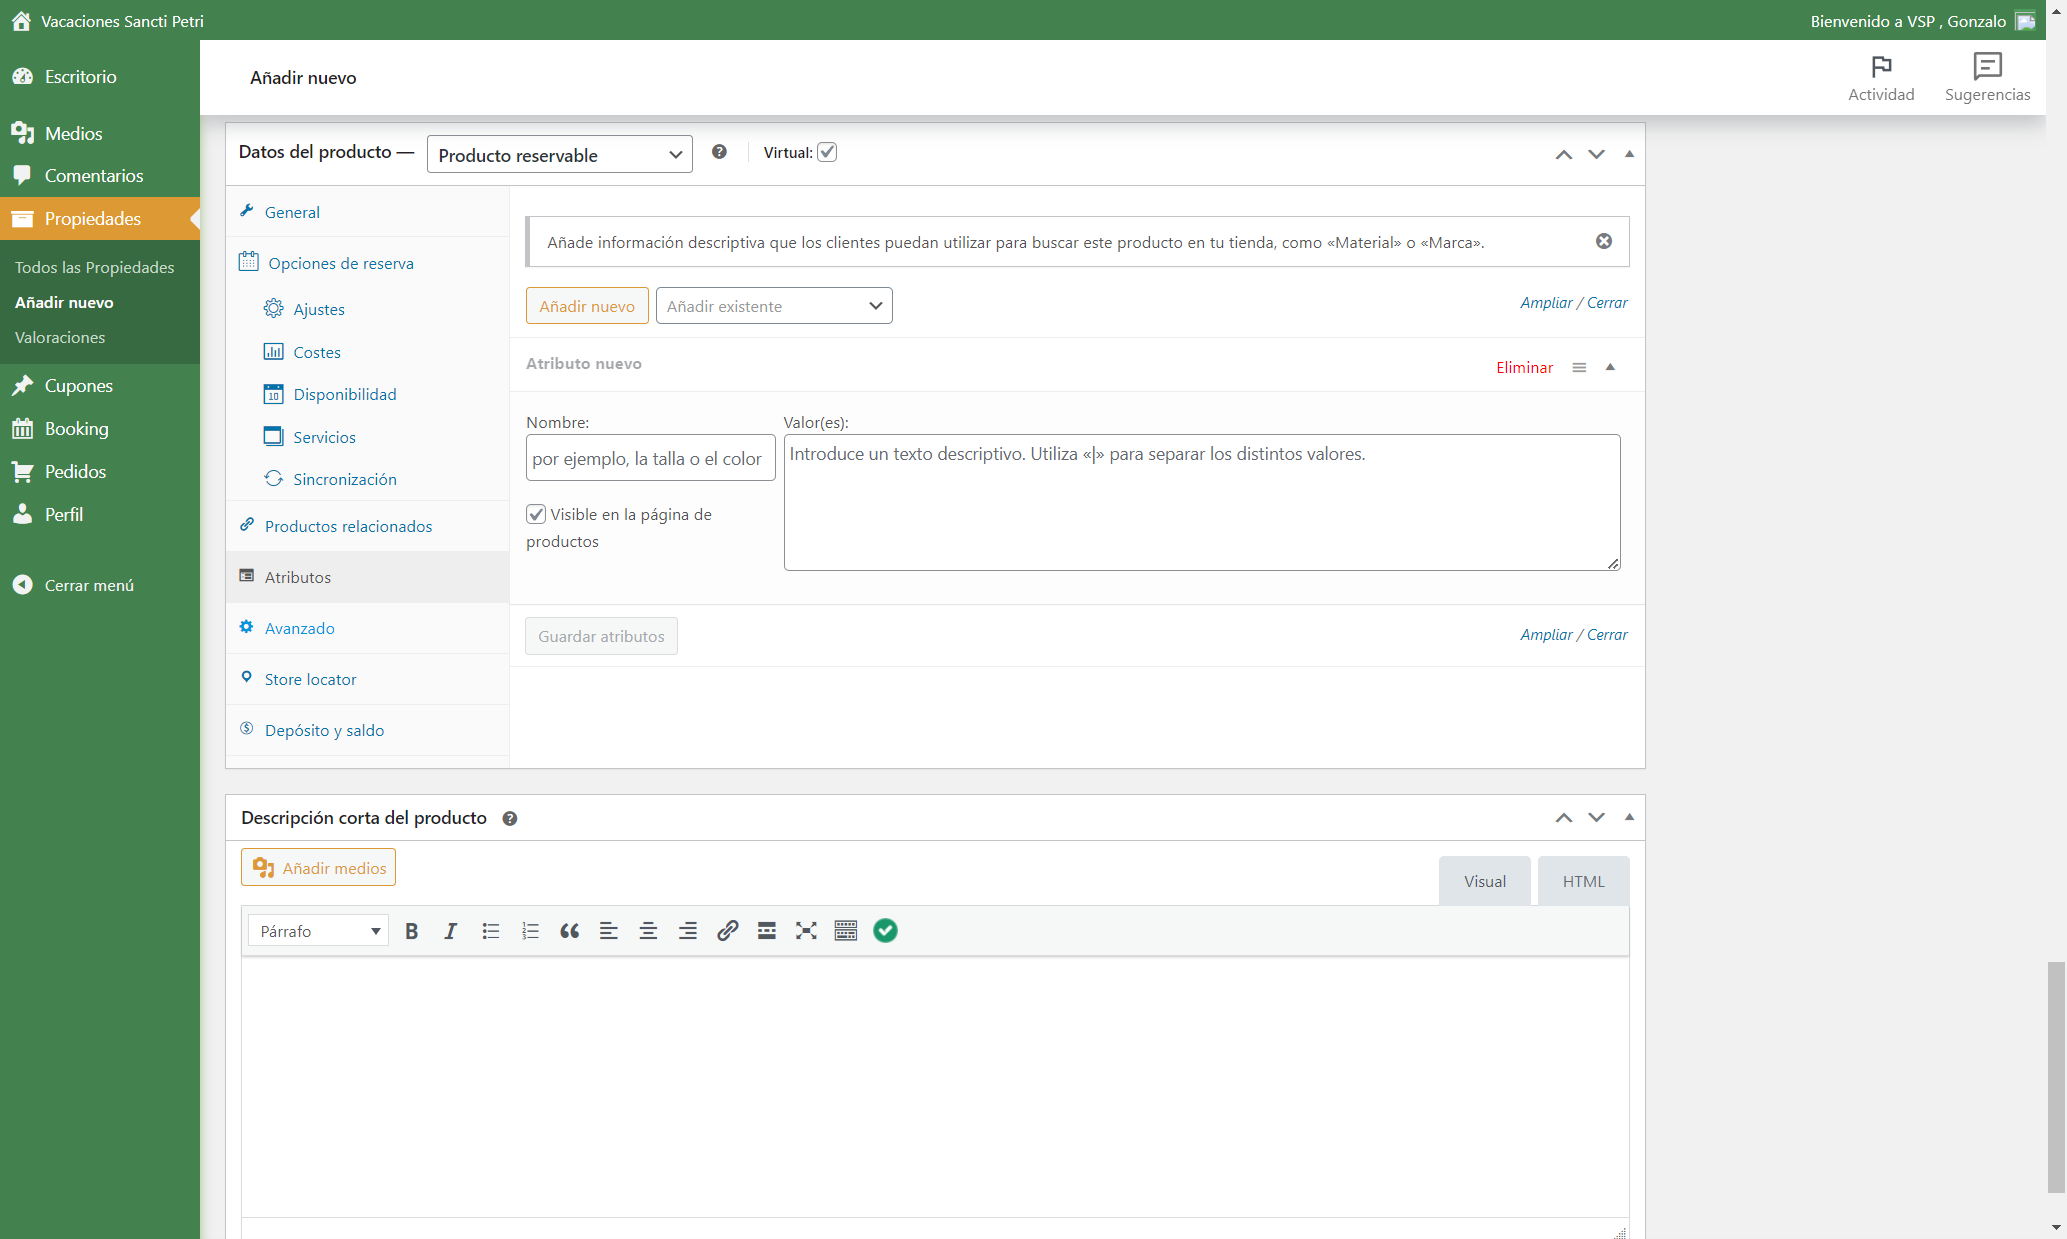Click the Bold formatting icon
The width and height of the screenshot is (2067, 1239).
click(x=411, y=931)
